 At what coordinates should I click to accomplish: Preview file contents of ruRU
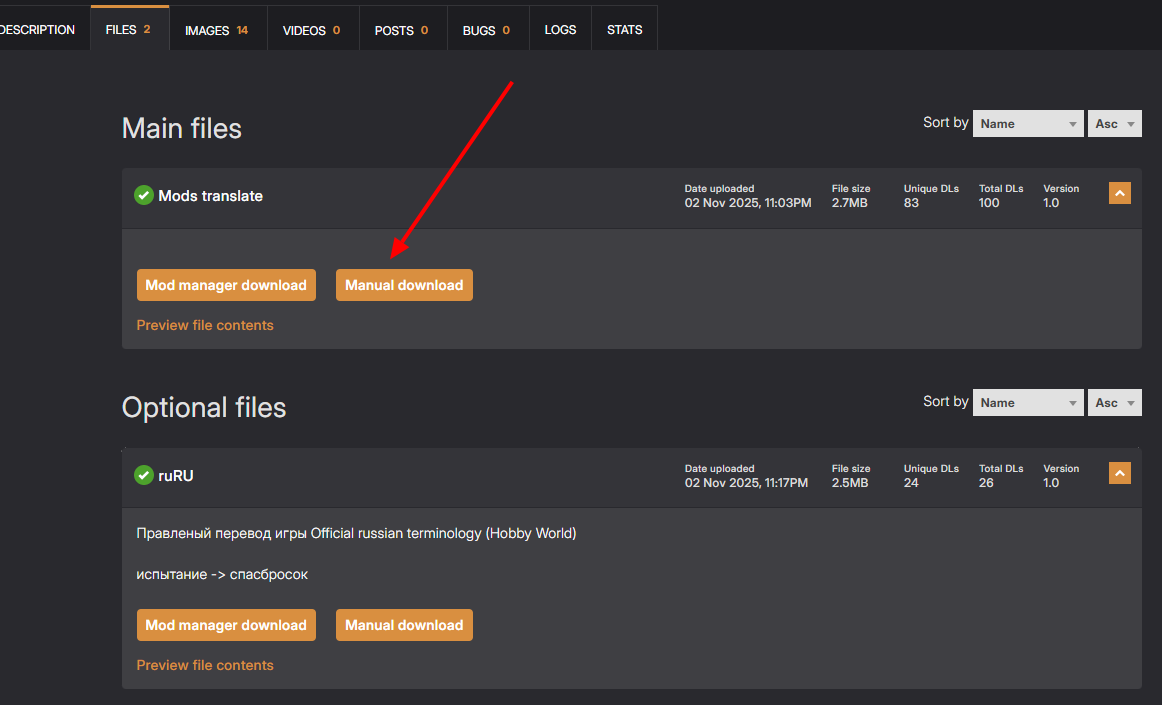pos(205,665)
